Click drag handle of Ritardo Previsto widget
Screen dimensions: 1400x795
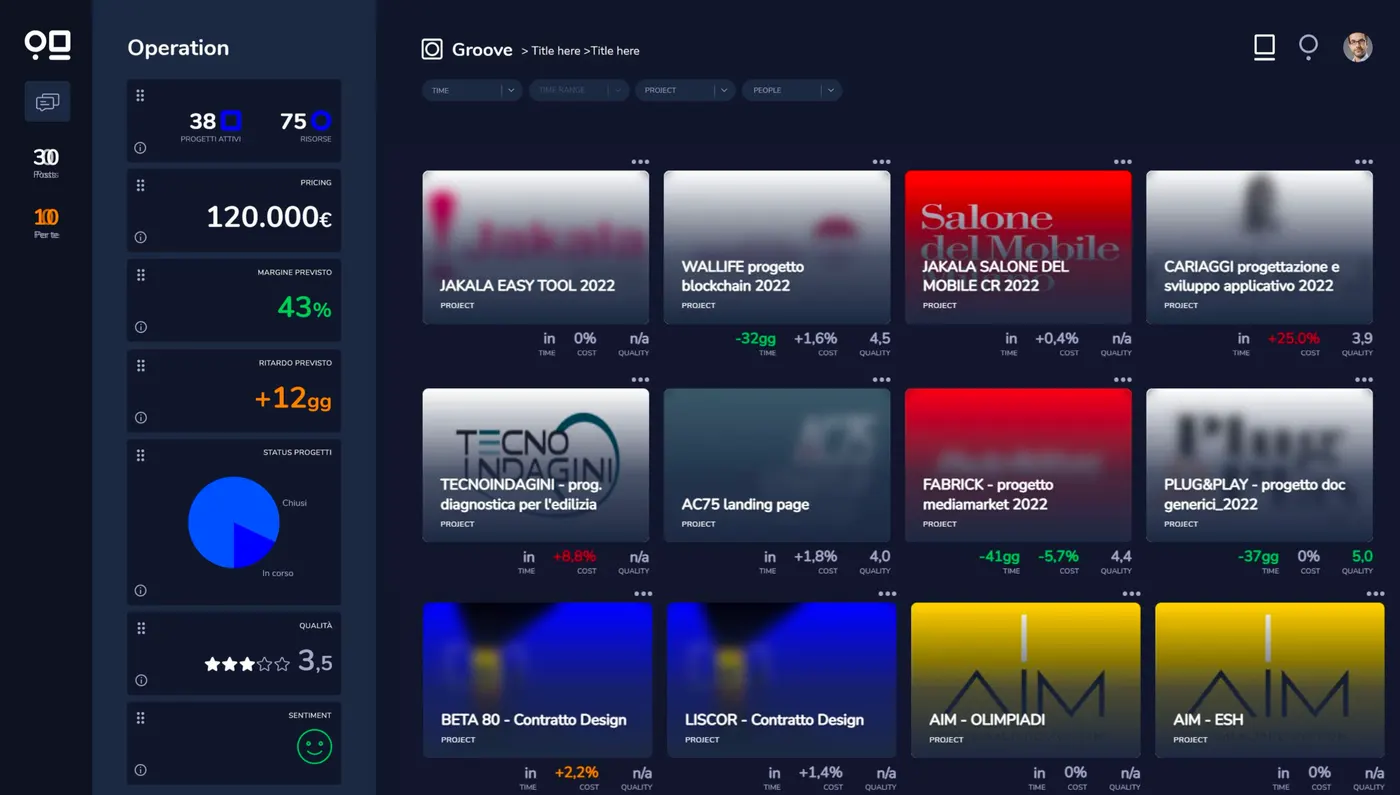(x=140, y=365)
